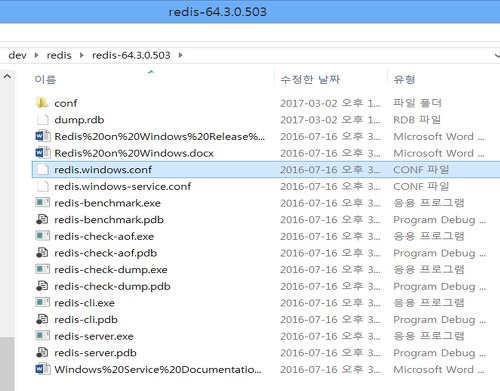Click the conf folder's 파일 폴더 type cell
This screenshot has height=391, width=500.
click(x=417, y=103)
